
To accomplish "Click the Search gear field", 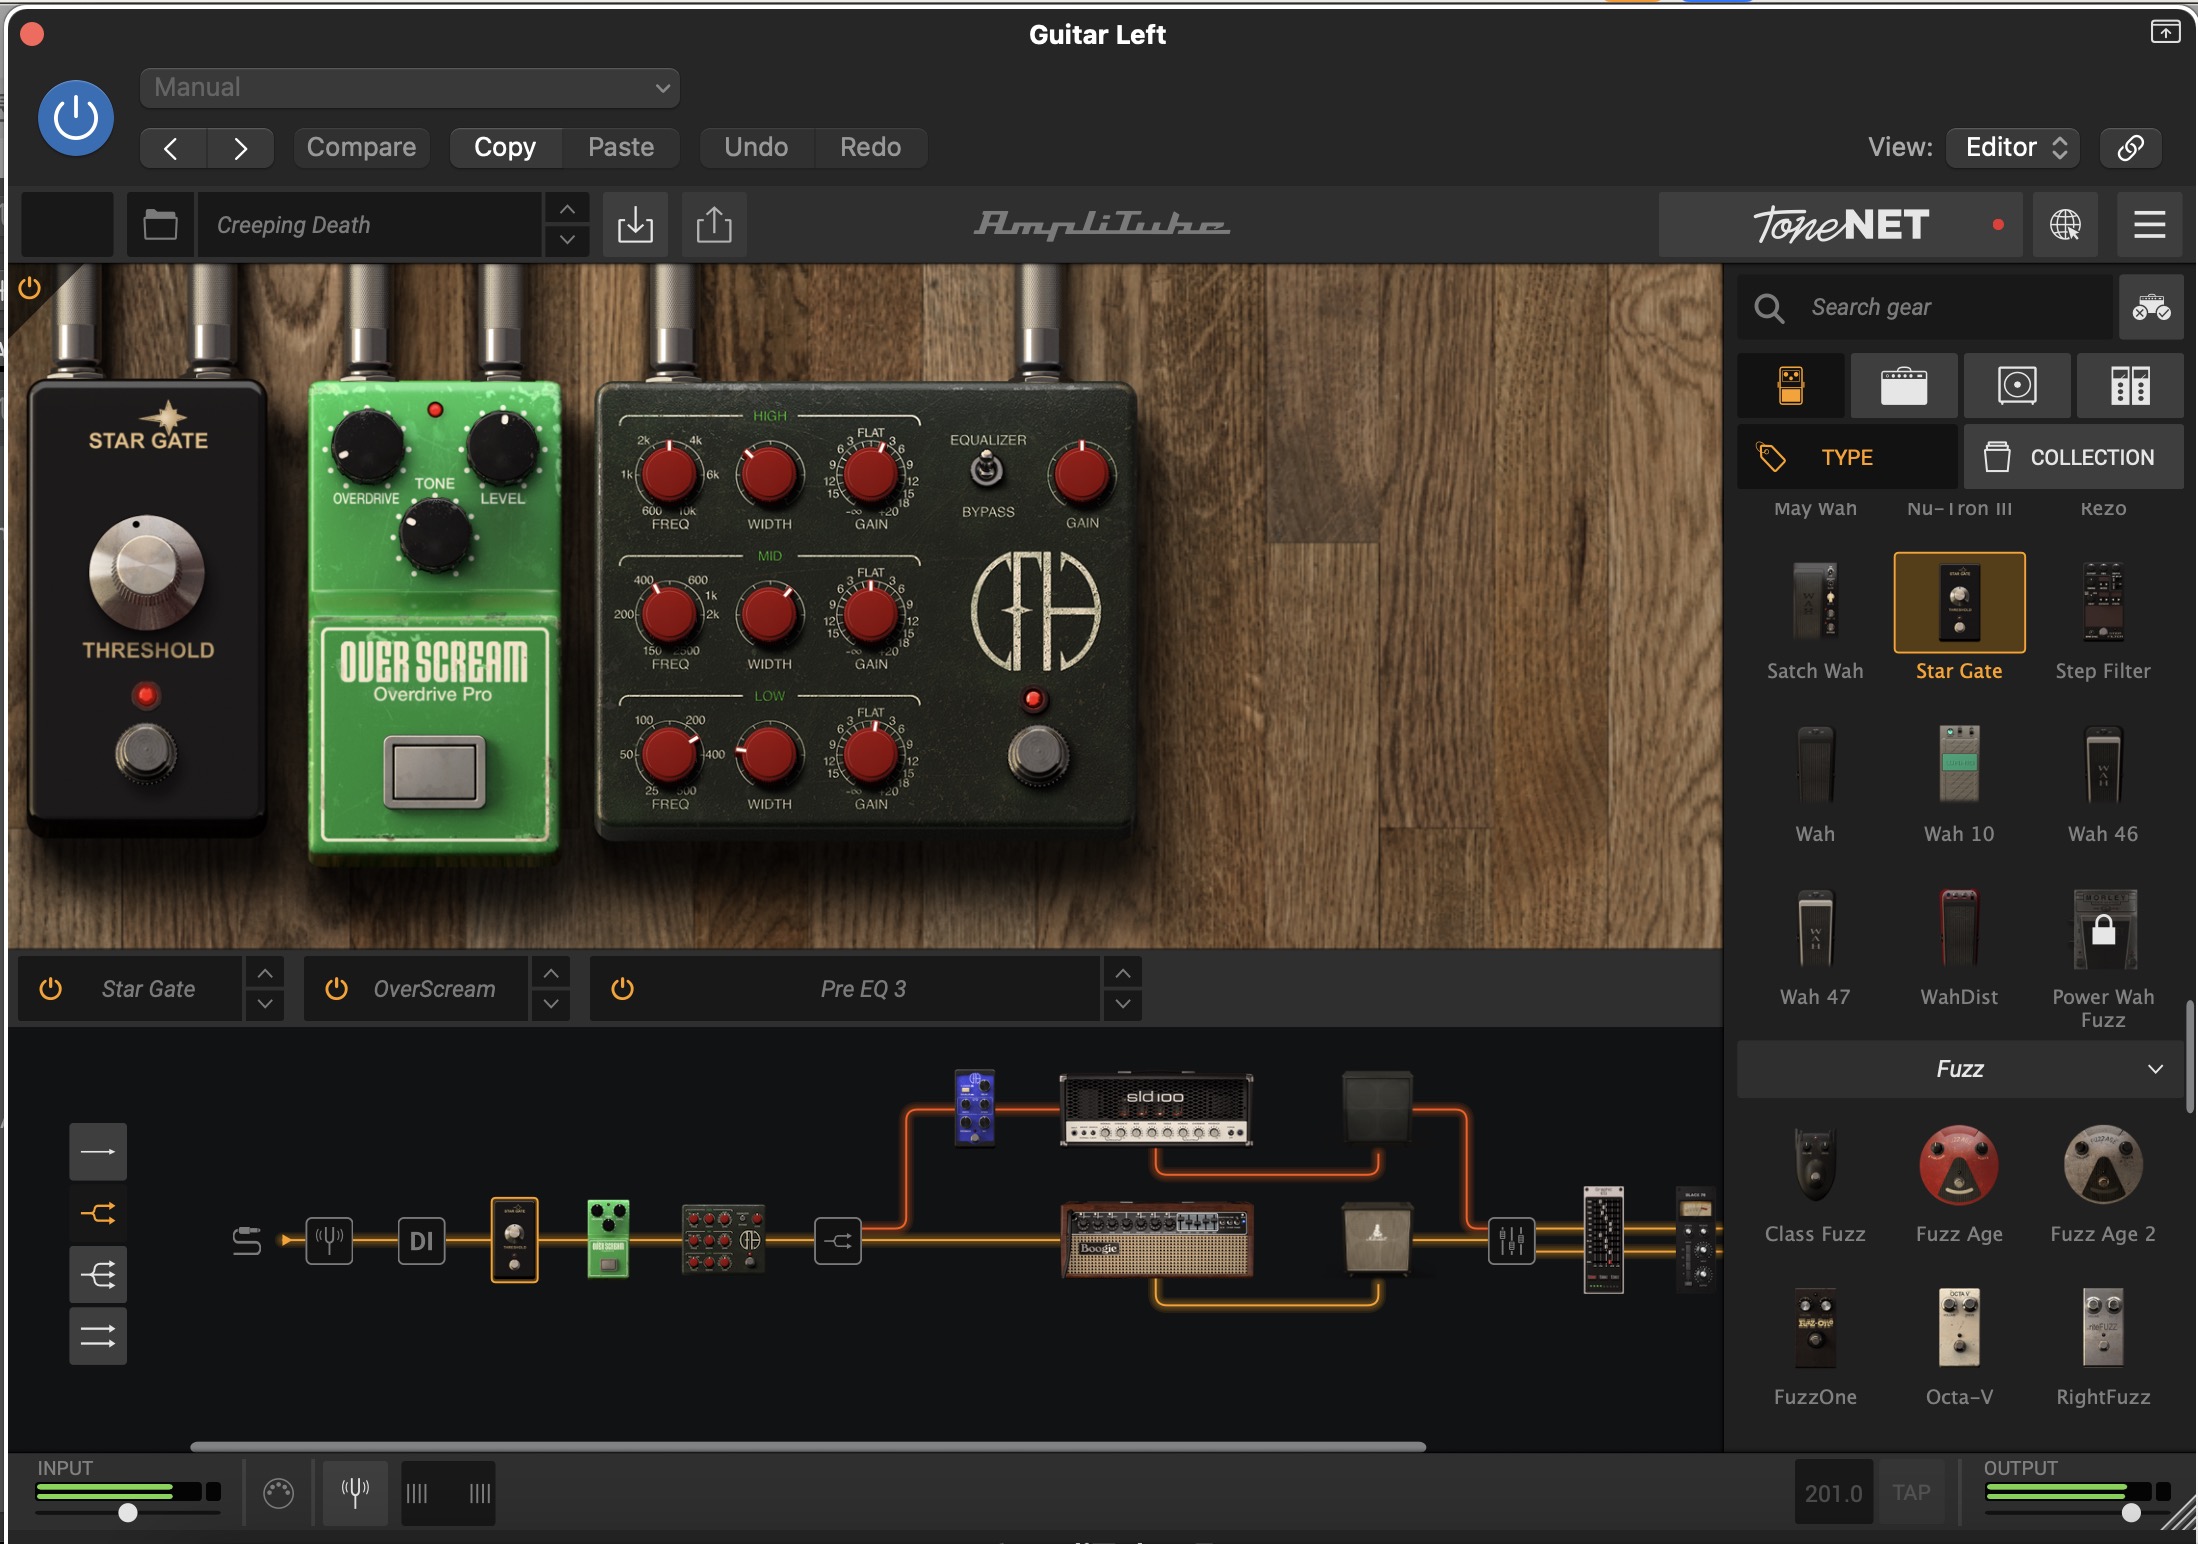I will 1927,307.
